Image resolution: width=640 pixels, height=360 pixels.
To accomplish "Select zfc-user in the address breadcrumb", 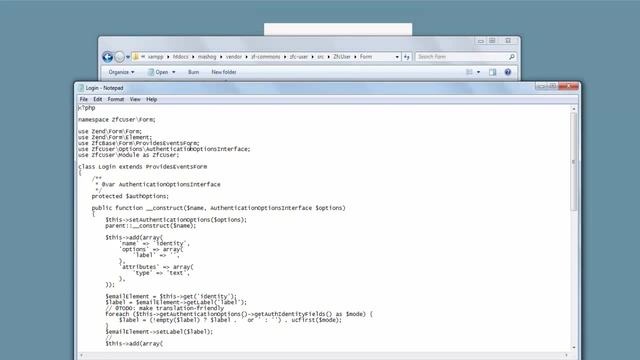I will (x=299, y=57).
